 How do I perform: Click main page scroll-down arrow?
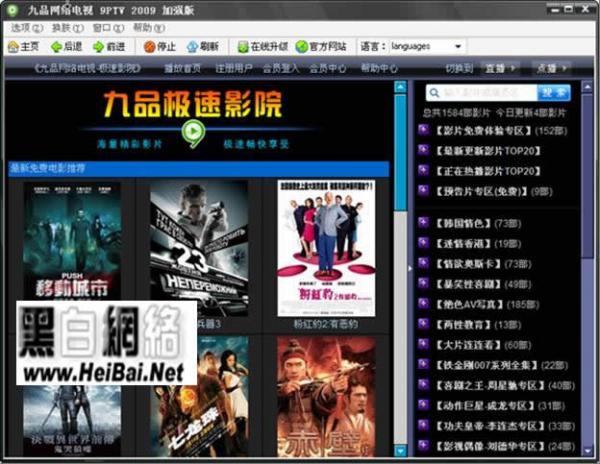(x=400, y=451)
